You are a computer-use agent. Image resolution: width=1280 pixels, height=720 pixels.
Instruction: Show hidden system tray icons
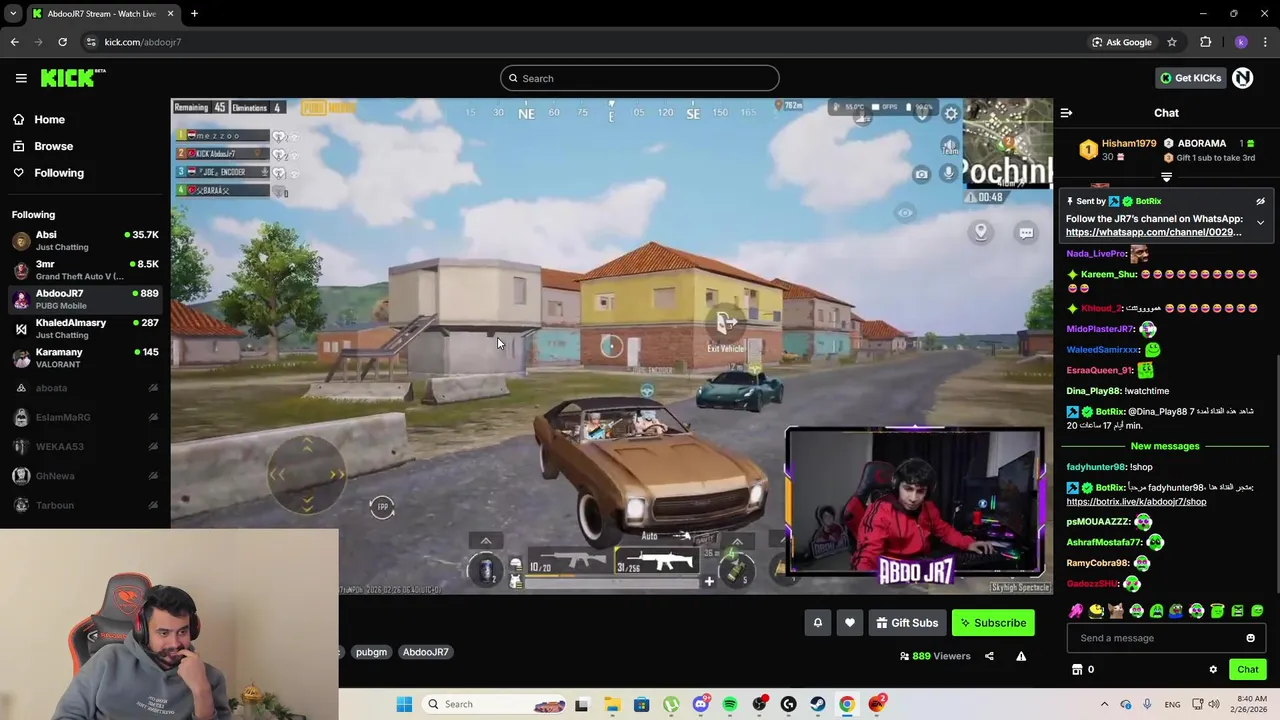1104,704
